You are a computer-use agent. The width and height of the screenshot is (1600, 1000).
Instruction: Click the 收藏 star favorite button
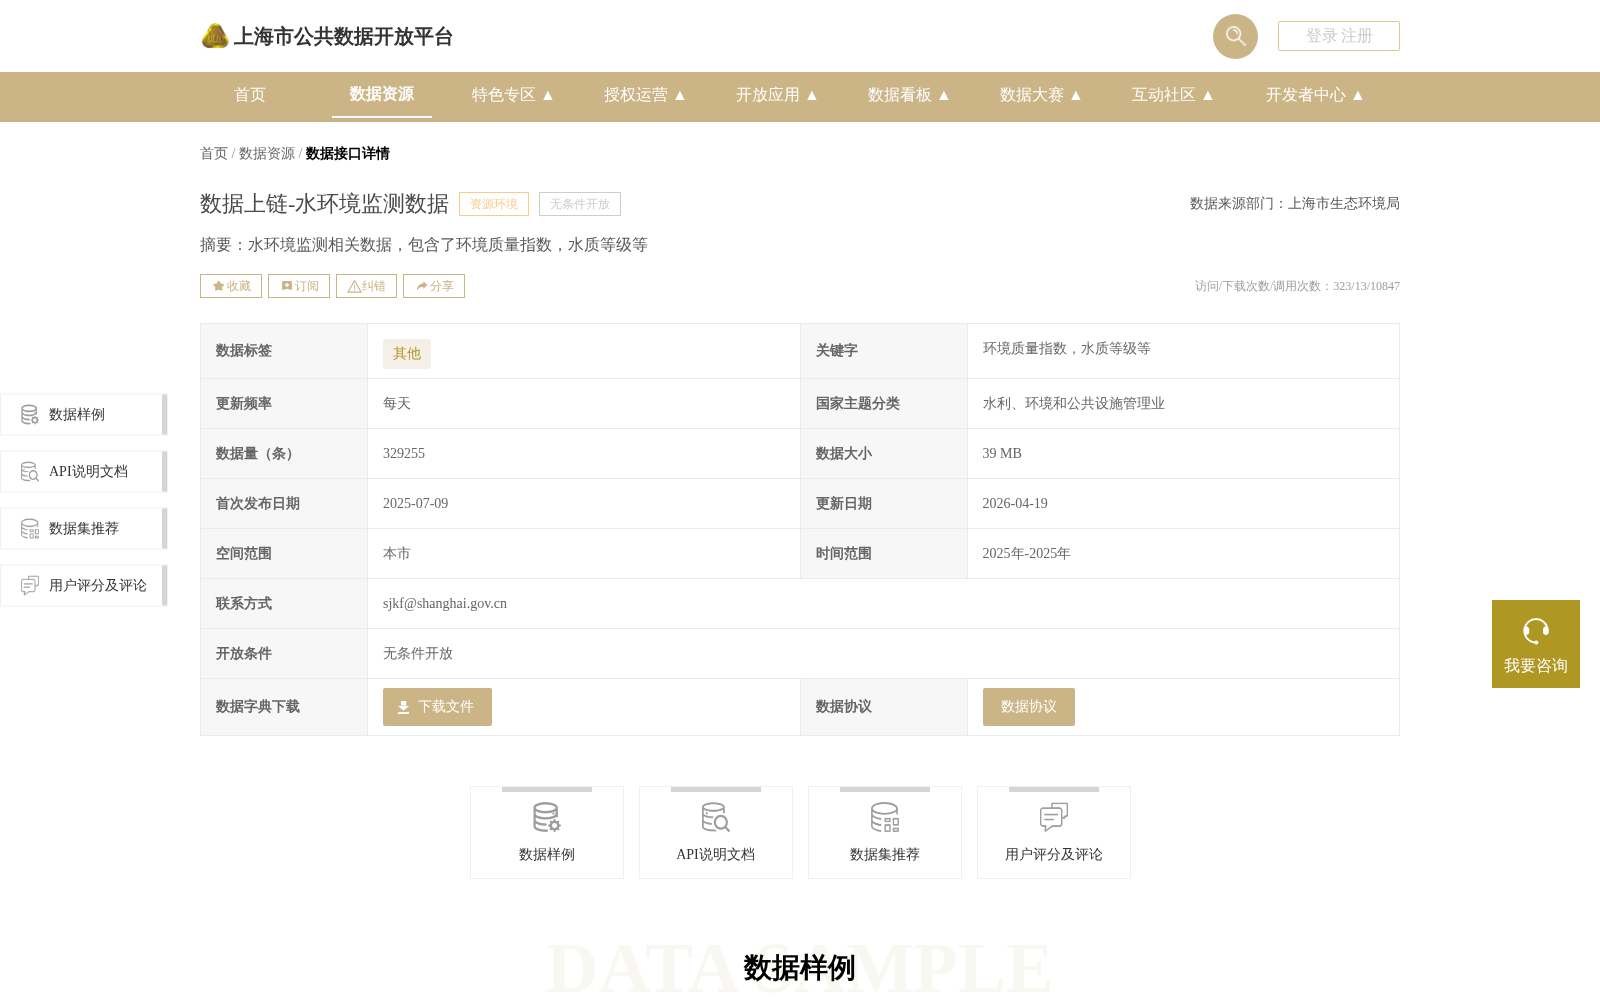coord(231,286)
